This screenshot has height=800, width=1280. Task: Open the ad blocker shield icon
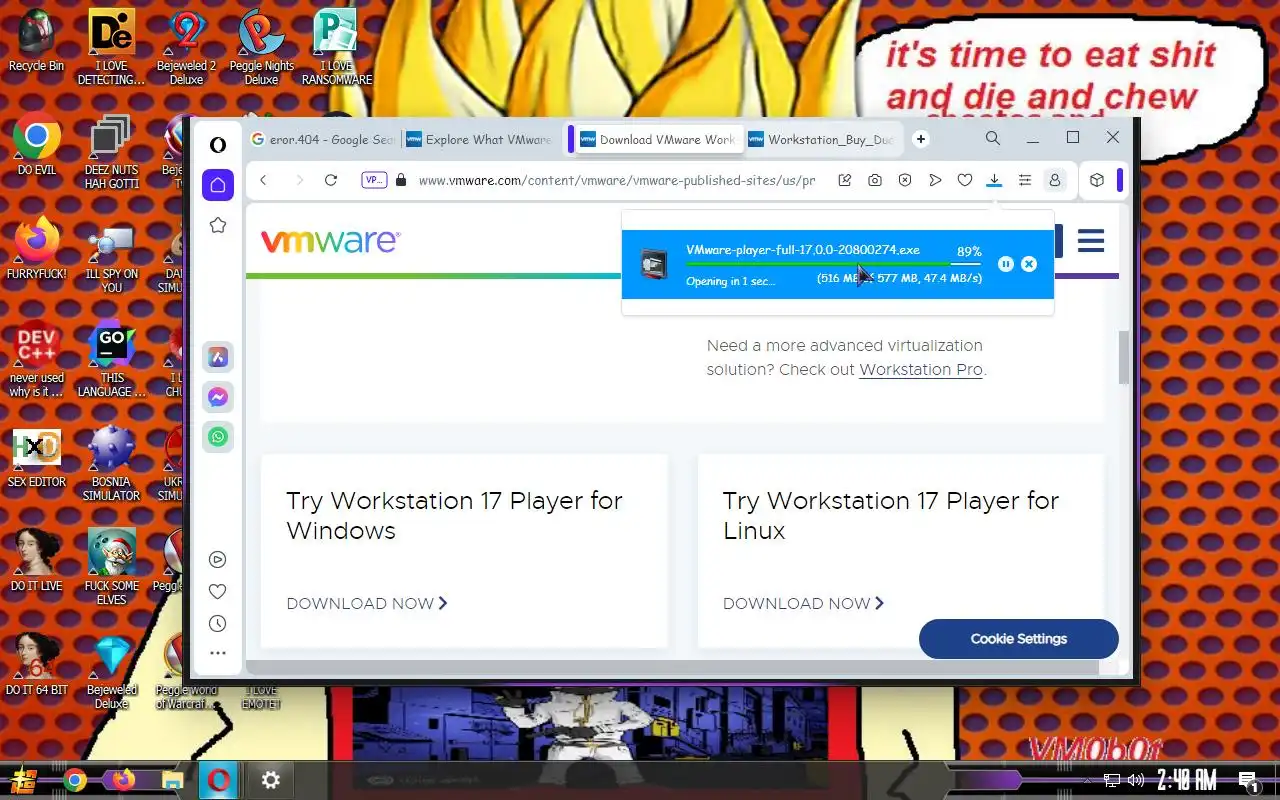coord(905,180)
